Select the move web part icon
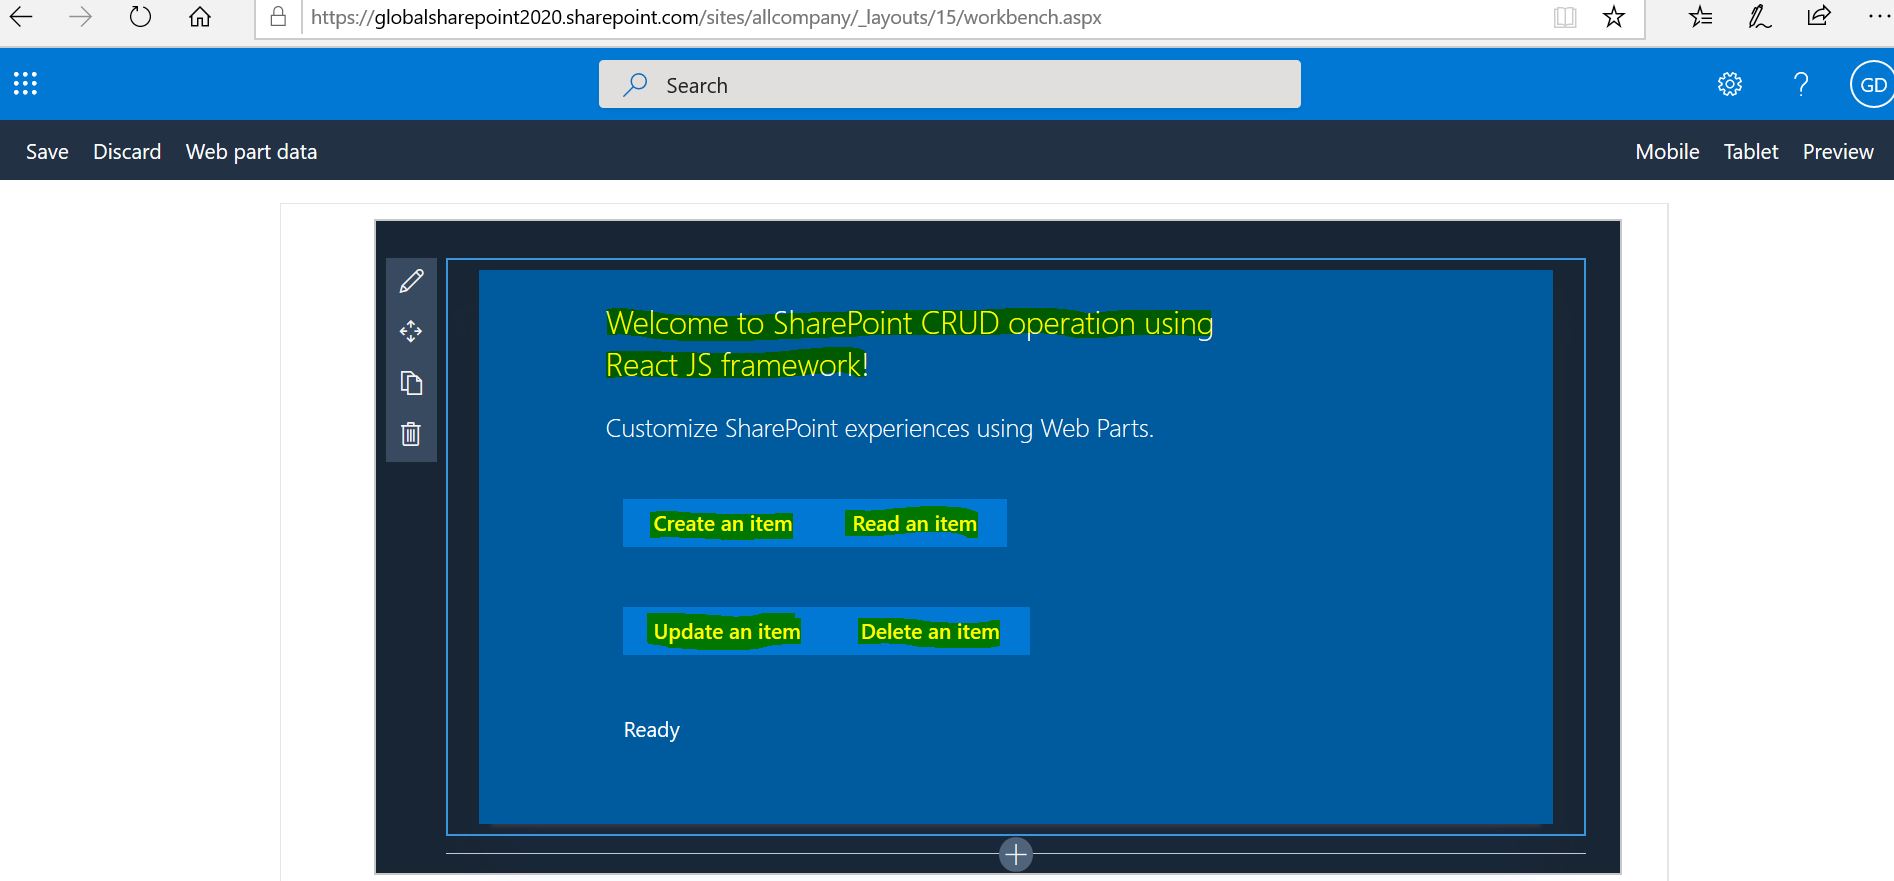Screen dimensions: 1894x881 coord(411,332)
